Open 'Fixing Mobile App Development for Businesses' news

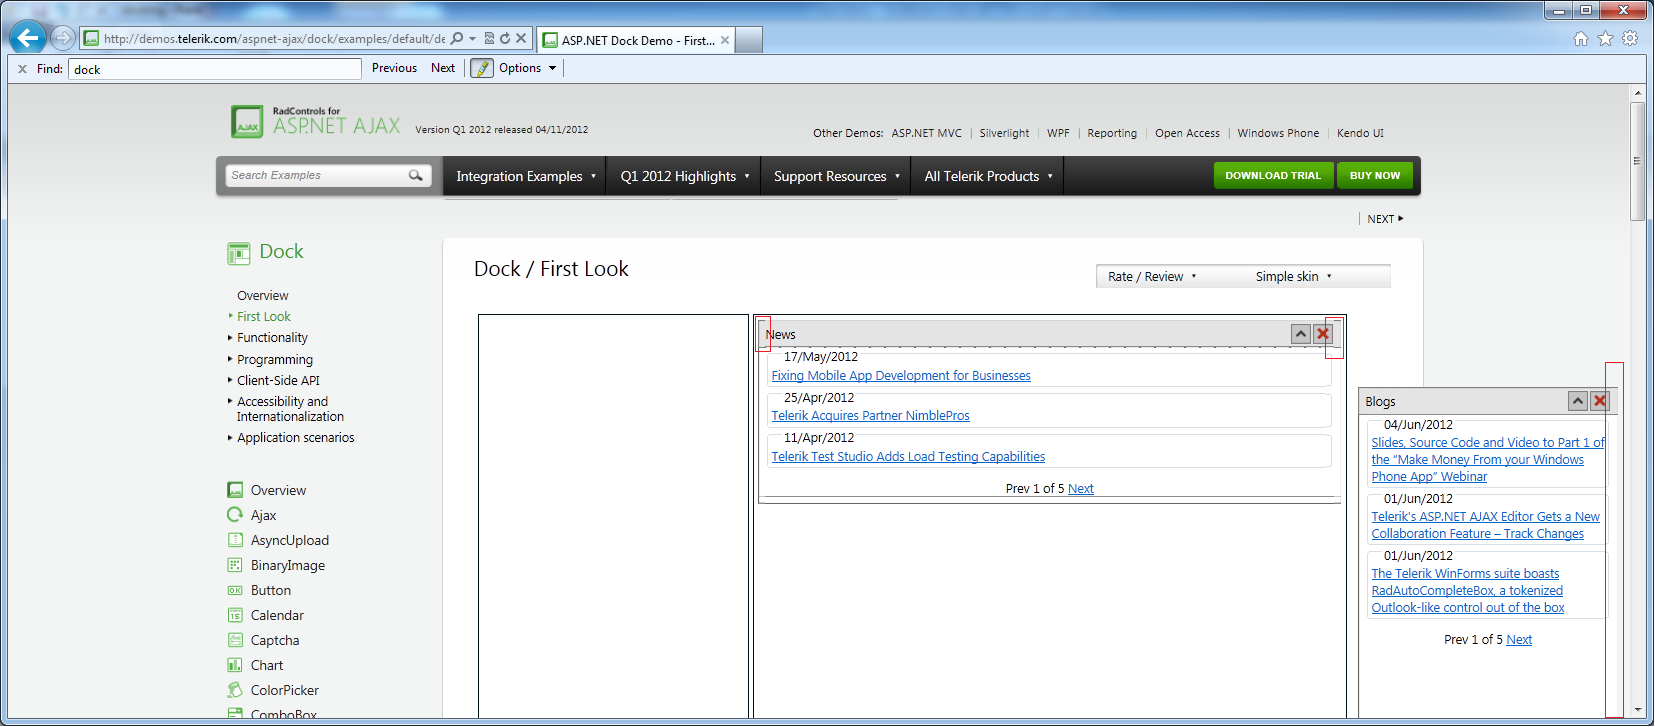(x=901, y=376)
